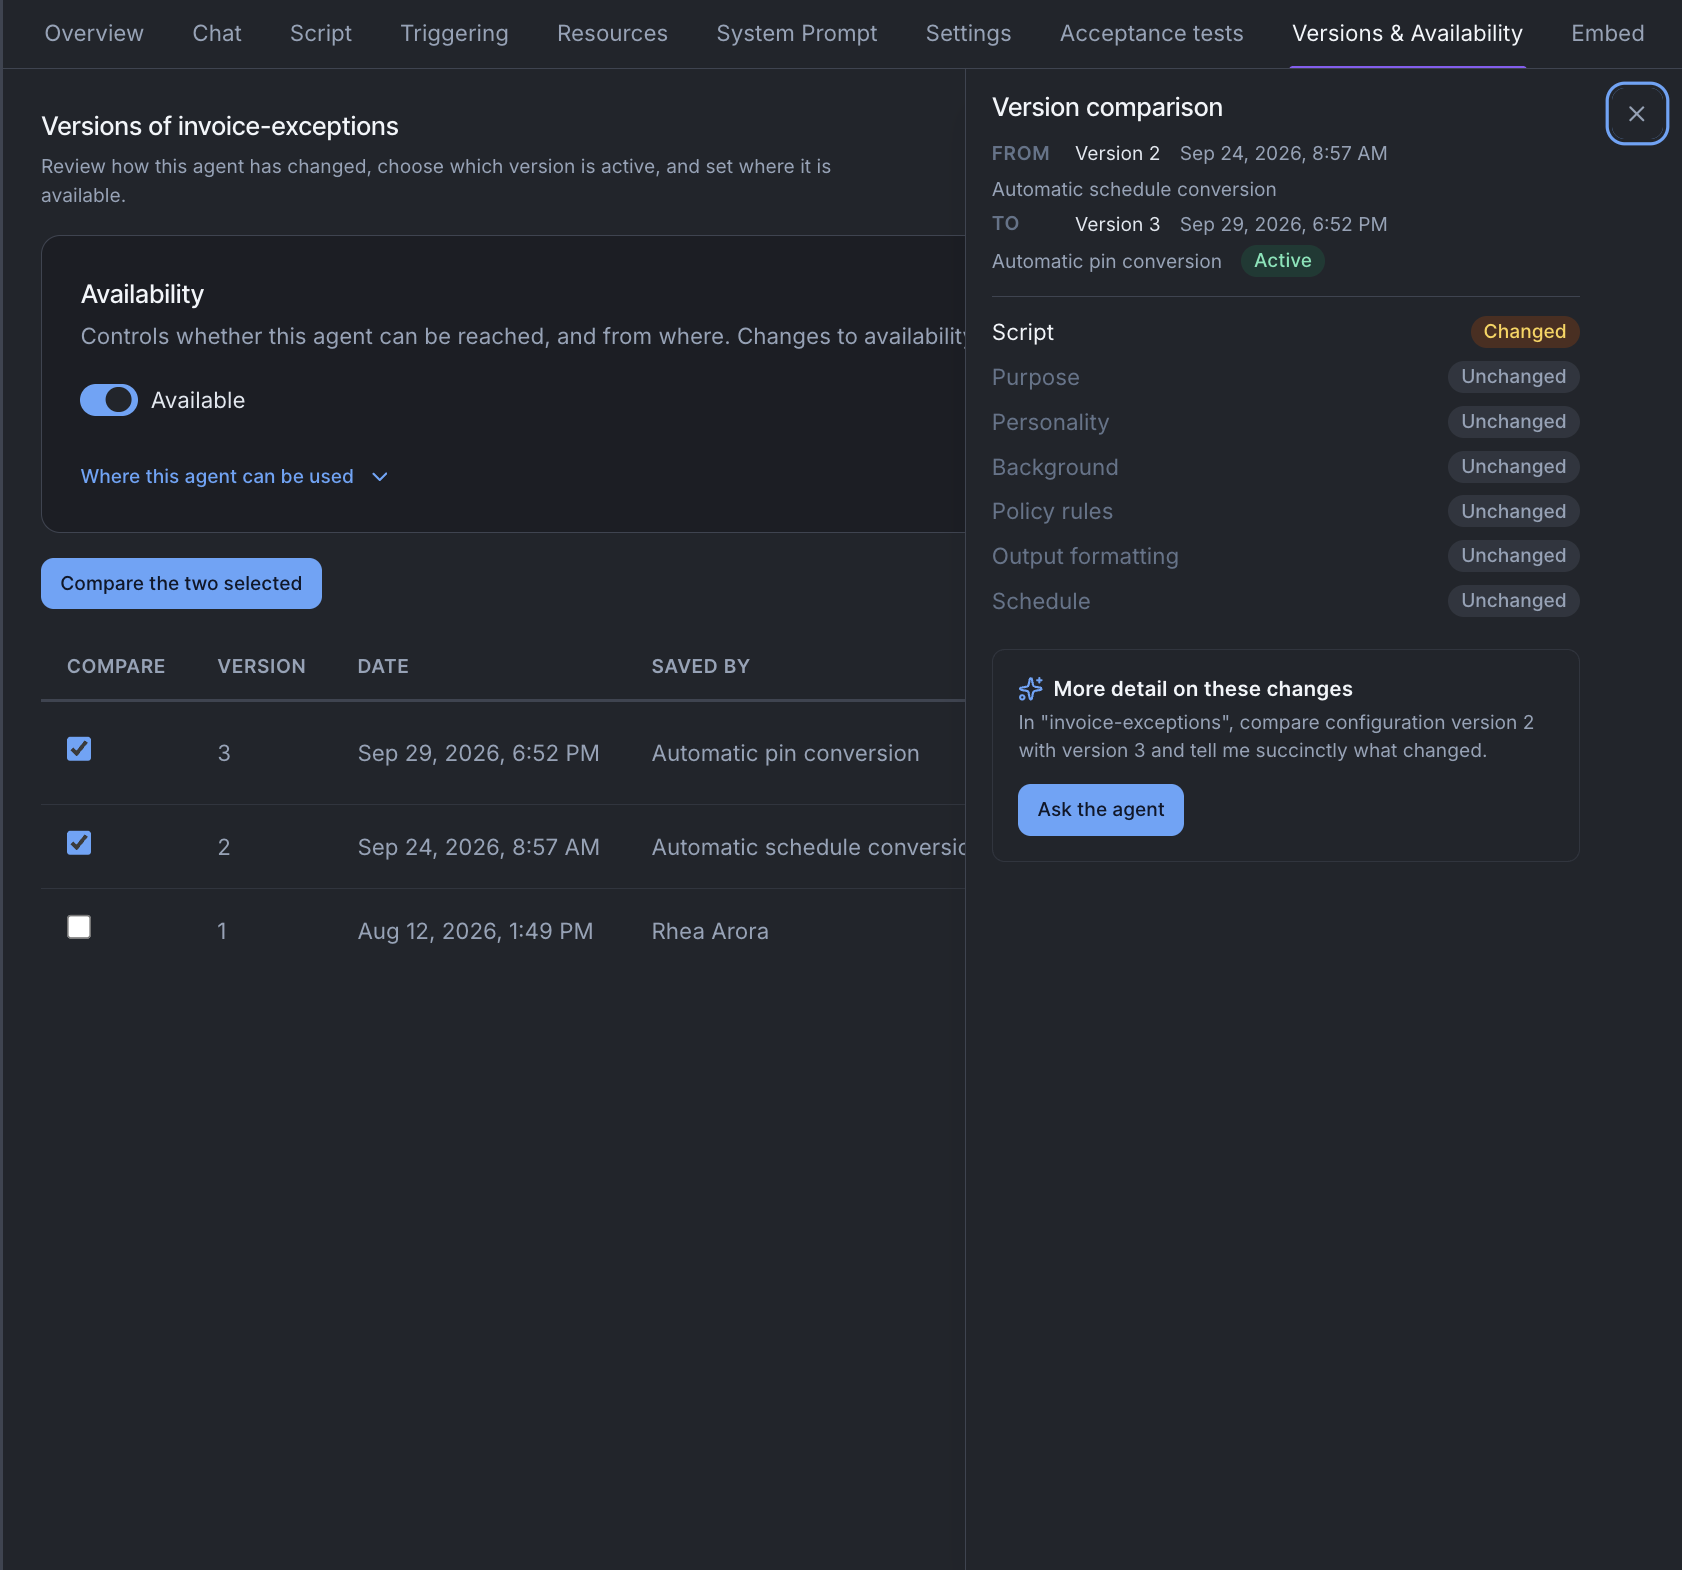Switch to the Chat tab
The width and height of the screenshot is (1682, 1570).
tap(217, 33)
